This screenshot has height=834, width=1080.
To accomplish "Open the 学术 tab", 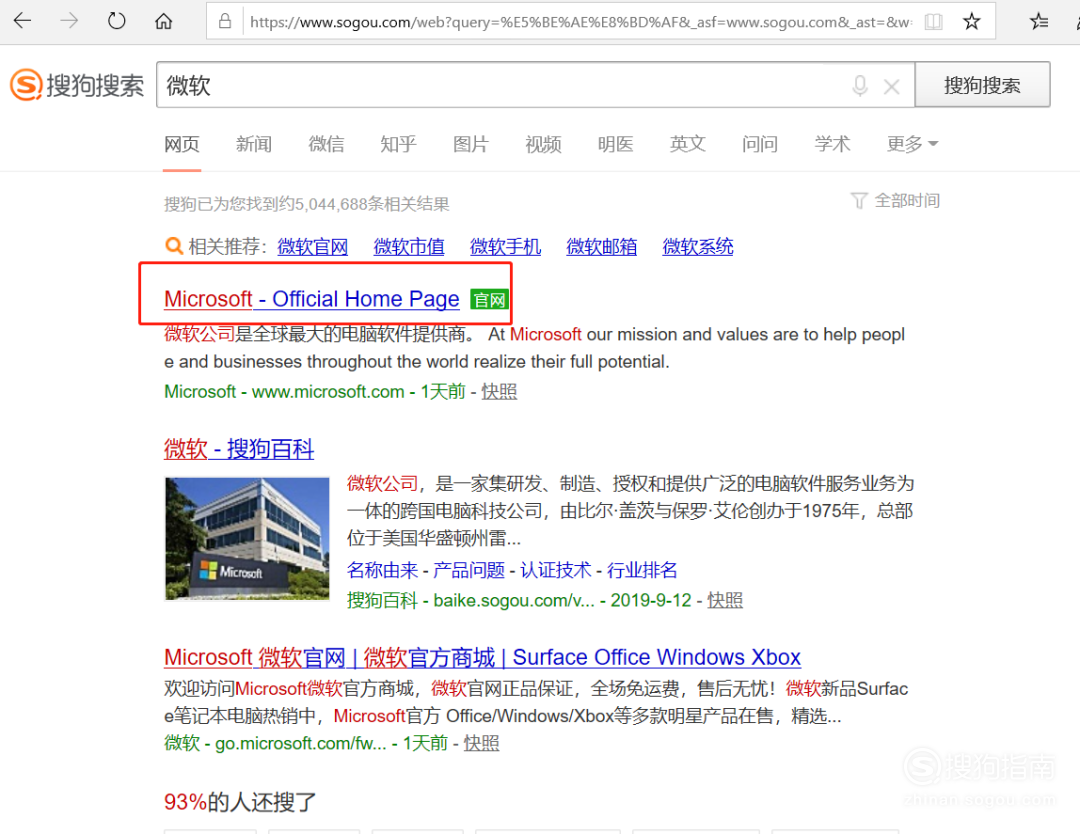I will pyautogui.click(x=833, y=144).
